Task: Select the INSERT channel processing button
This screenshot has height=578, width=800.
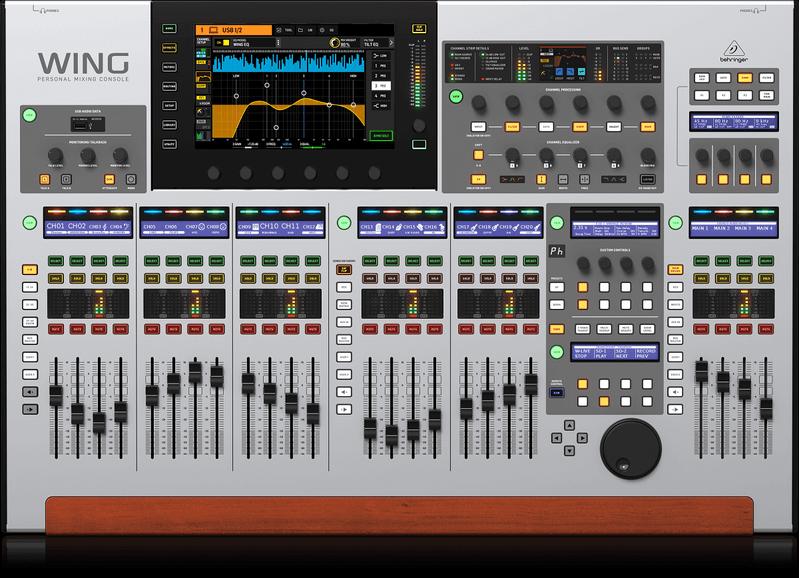Action: 613,127
